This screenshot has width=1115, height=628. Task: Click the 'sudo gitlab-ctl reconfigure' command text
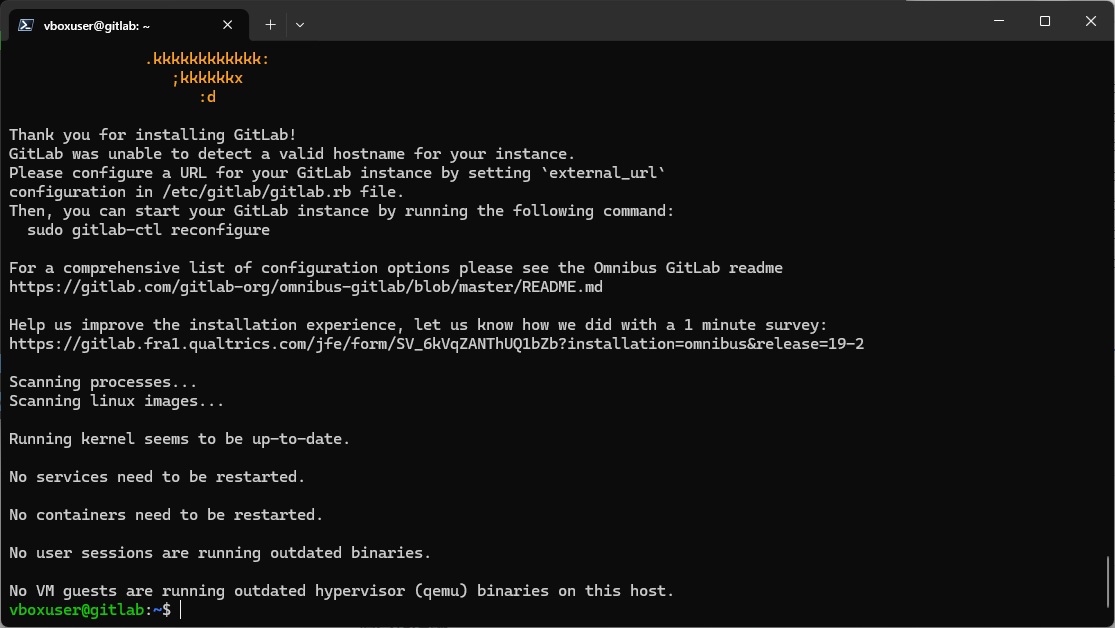click(x=149, y=230)
